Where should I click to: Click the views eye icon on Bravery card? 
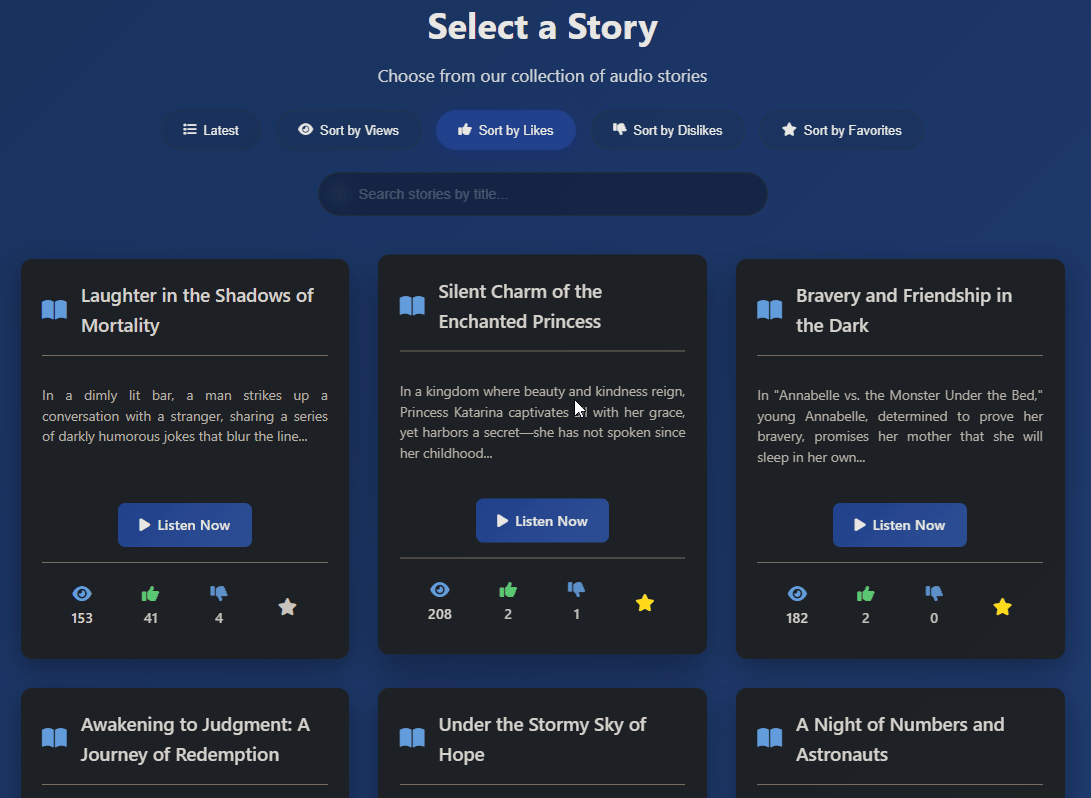[x=797, y=594]
